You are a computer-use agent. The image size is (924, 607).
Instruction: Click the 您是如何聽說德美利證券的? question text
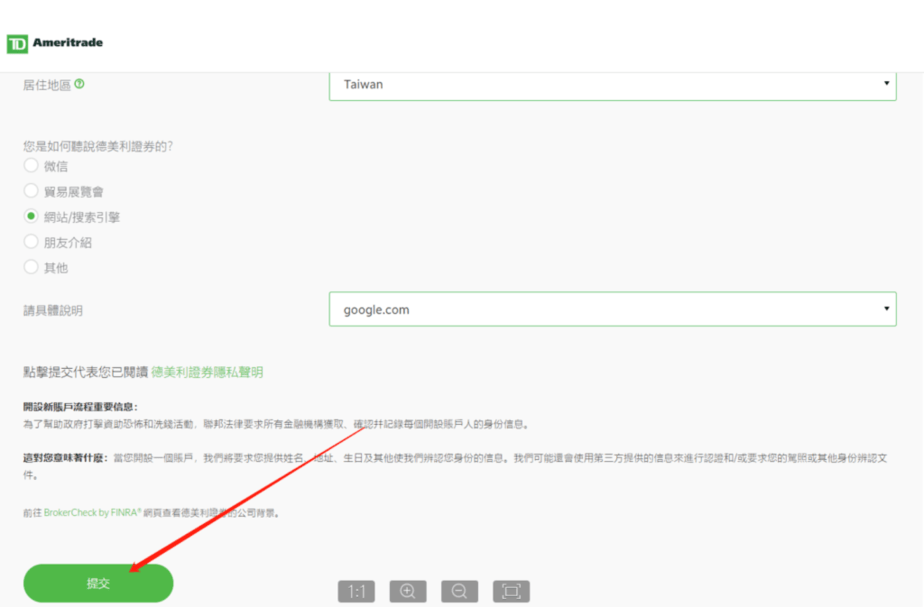pos(98,146)
